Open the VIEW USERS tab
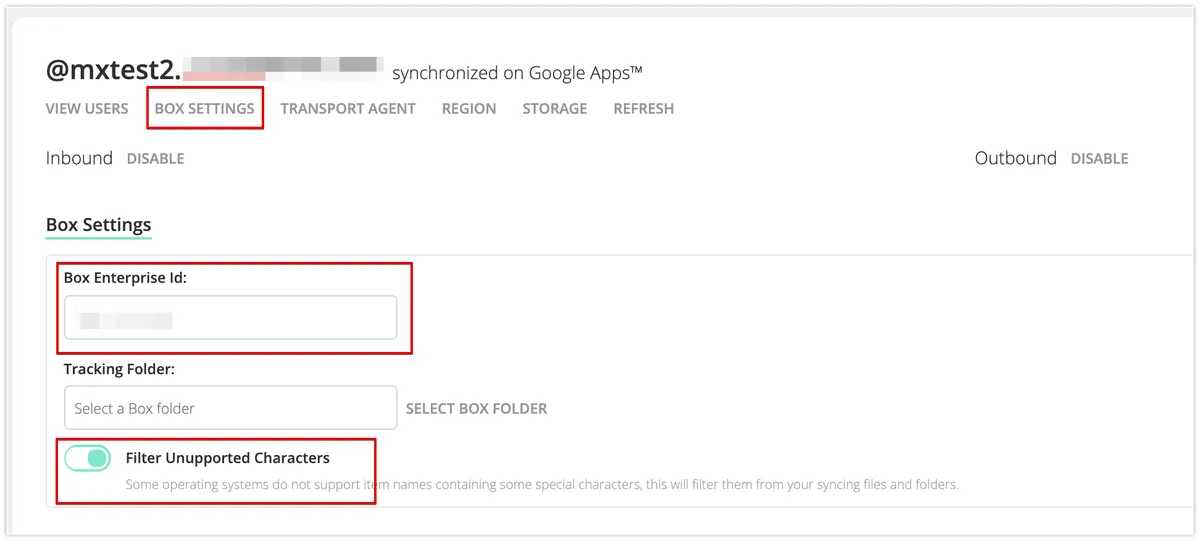This screenshot has height=541, width=1200. (x=87, y=108)
